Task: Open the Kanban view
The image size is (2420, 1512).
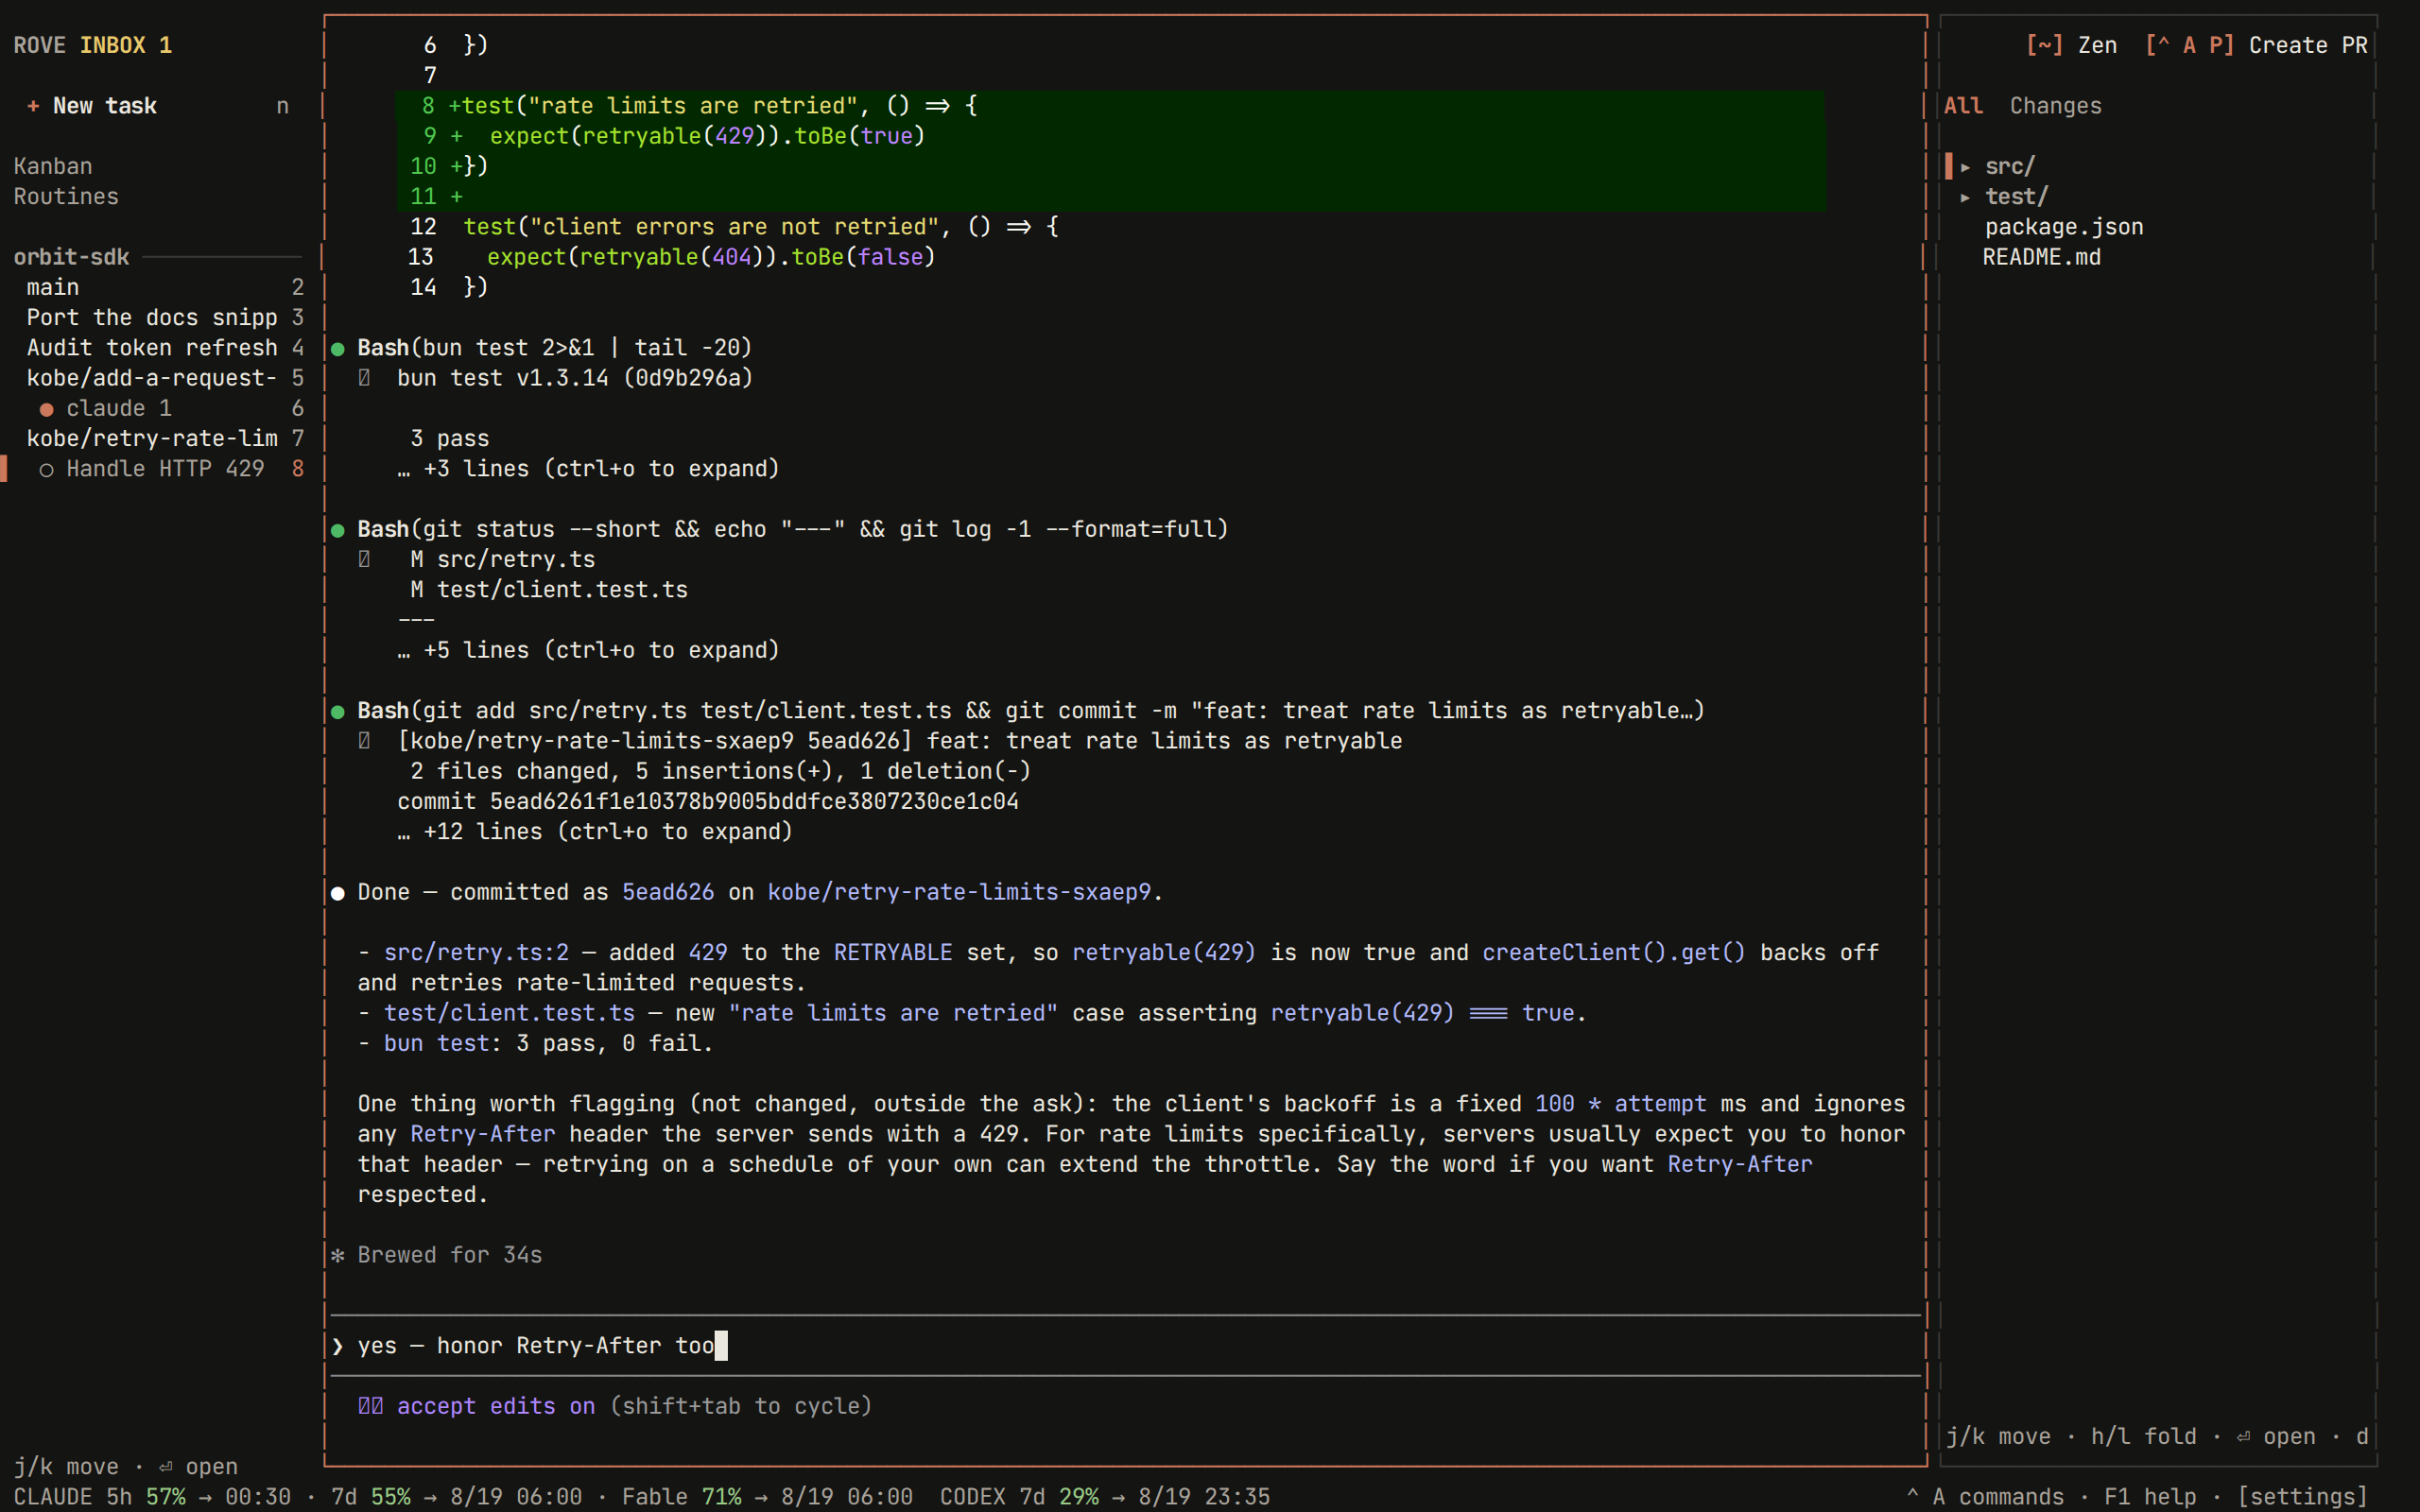Action: tap(53, 166)
